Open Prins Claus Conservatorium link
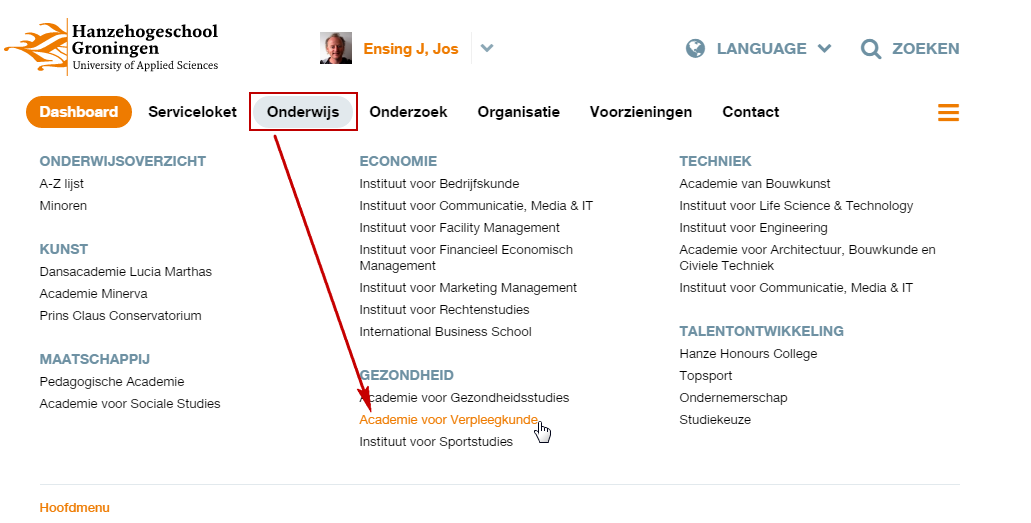The width and height of the screenshot is (1031, 523). click(x=120, y=316)
